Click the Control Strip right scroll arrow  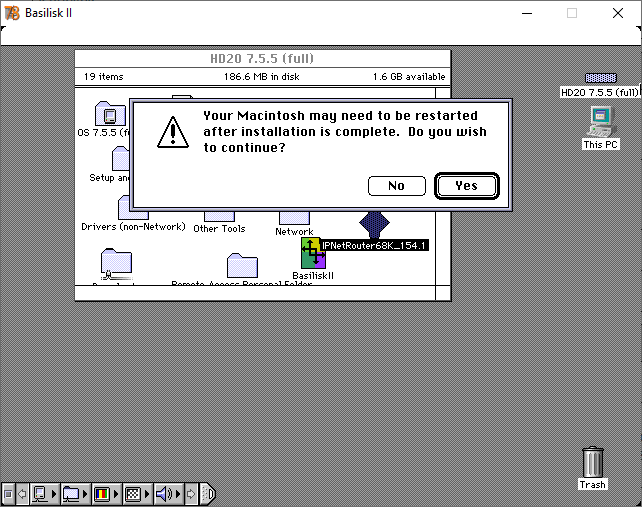click(x=191, y=494)
